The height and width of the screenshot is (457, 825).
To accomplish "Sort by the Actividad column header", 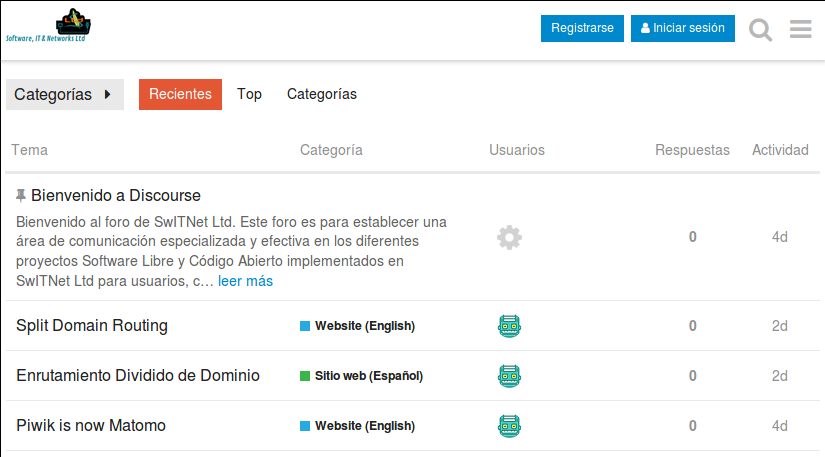I will pos(780,150).
